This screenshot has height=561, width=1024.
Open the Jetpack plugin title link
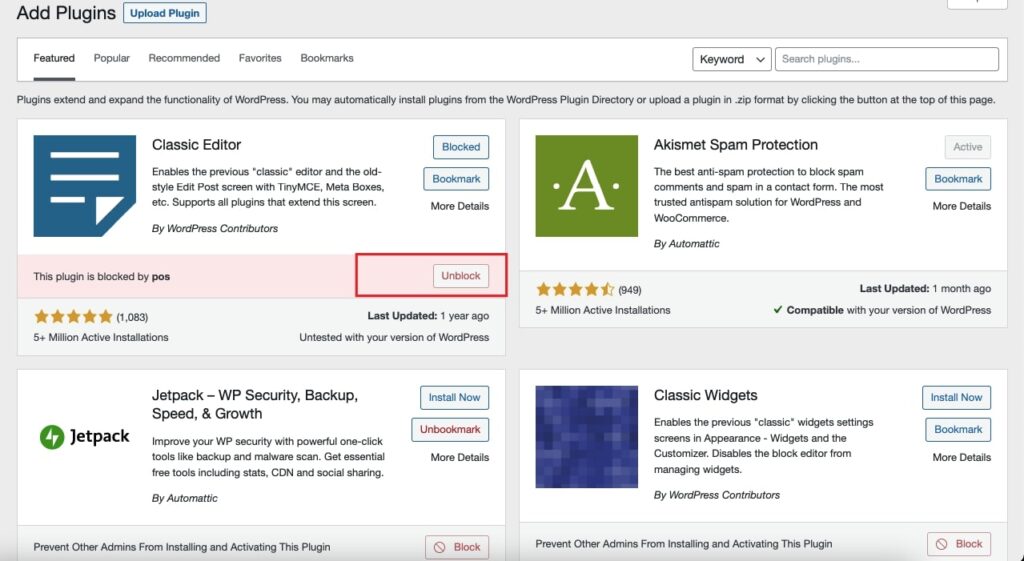pyautogui.click(x=255, y=404)
